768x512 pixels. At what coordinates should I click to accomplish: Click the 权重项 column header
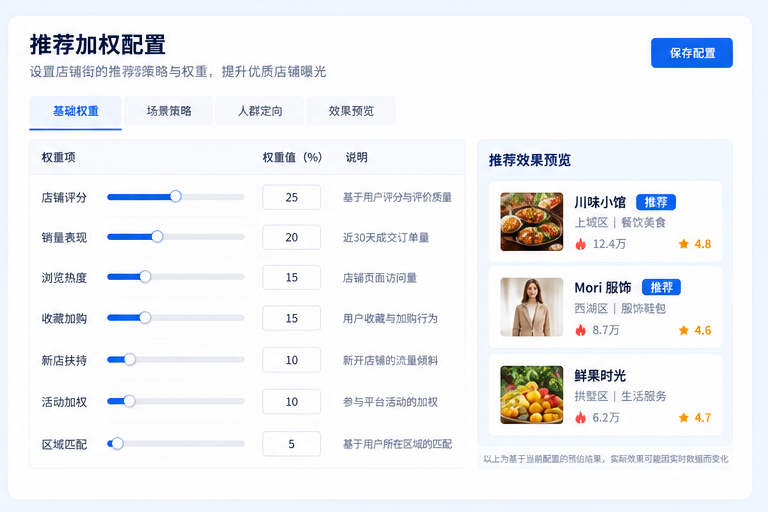pyautogui.click(x=58, y=157)
